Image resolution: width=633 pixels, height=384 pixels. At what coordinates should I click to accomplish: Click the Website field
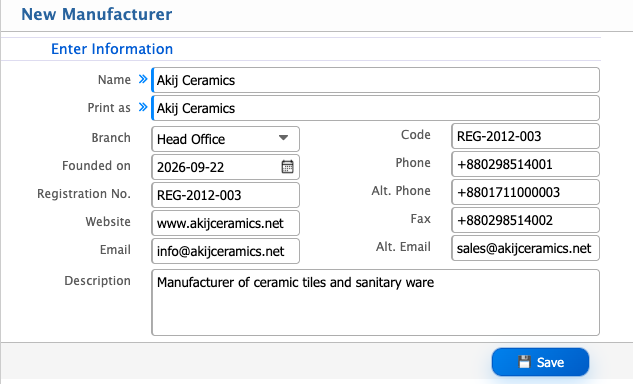[x=225, y=223]
